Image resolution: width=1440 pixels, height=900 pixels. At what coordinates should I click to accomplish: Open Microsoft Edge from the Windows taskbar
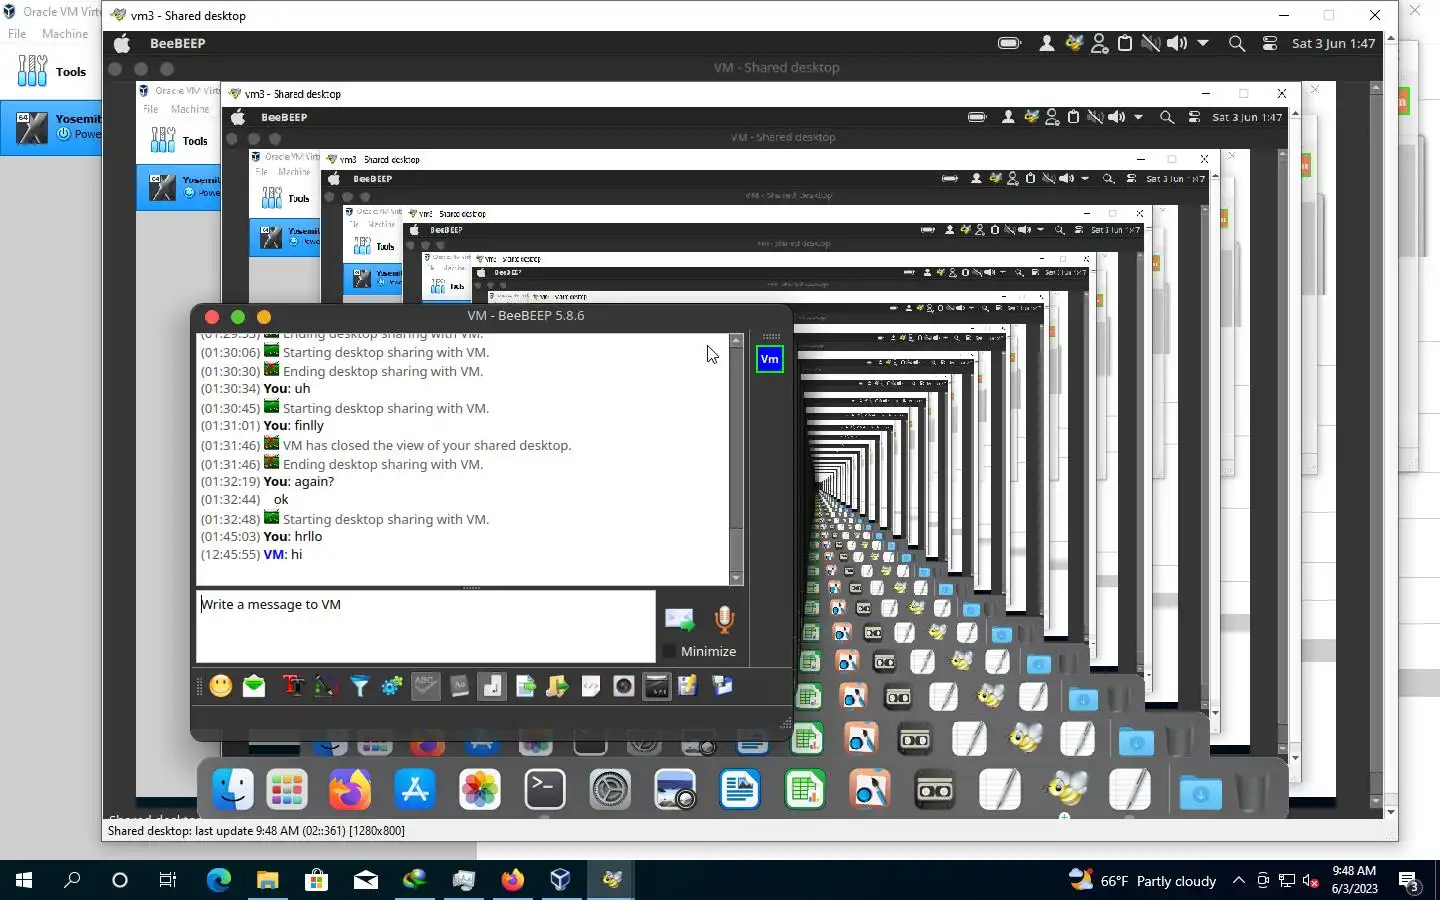click(218, 880)
